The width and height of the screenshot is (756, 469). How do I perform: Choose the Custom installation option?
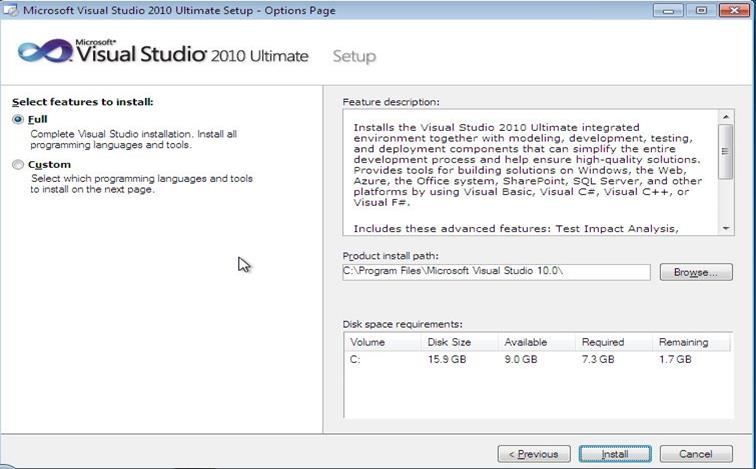(18, 165)
